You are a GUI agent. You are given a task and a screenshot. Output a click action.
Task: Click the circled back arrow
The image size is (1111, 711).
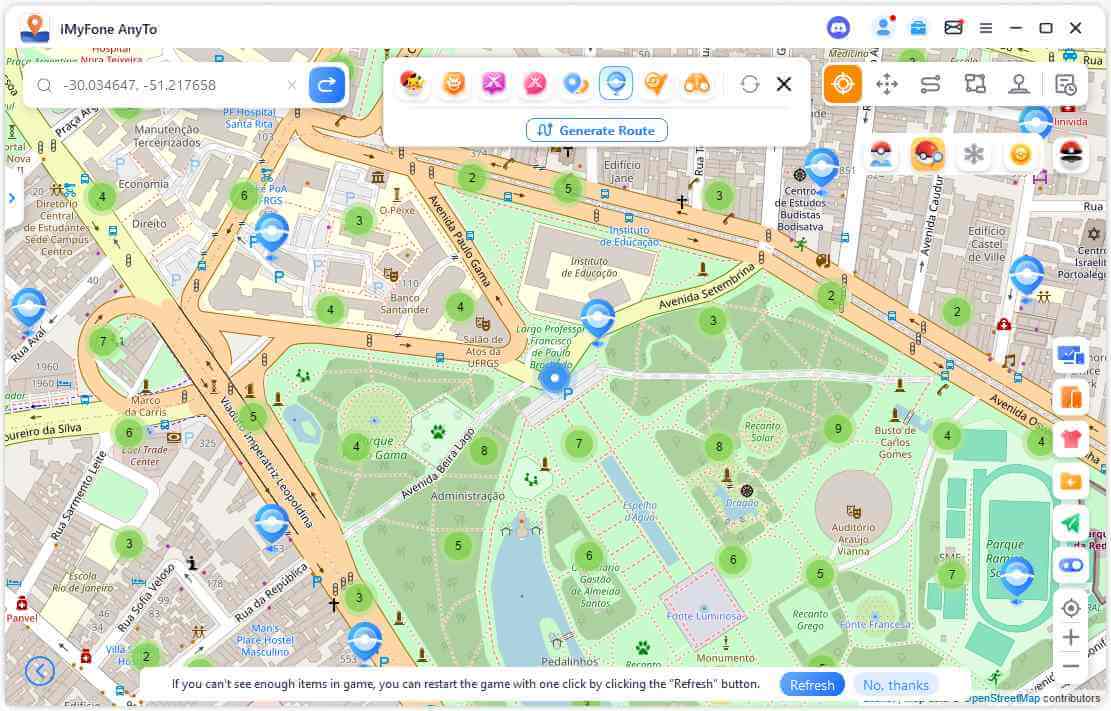[40, 670]
